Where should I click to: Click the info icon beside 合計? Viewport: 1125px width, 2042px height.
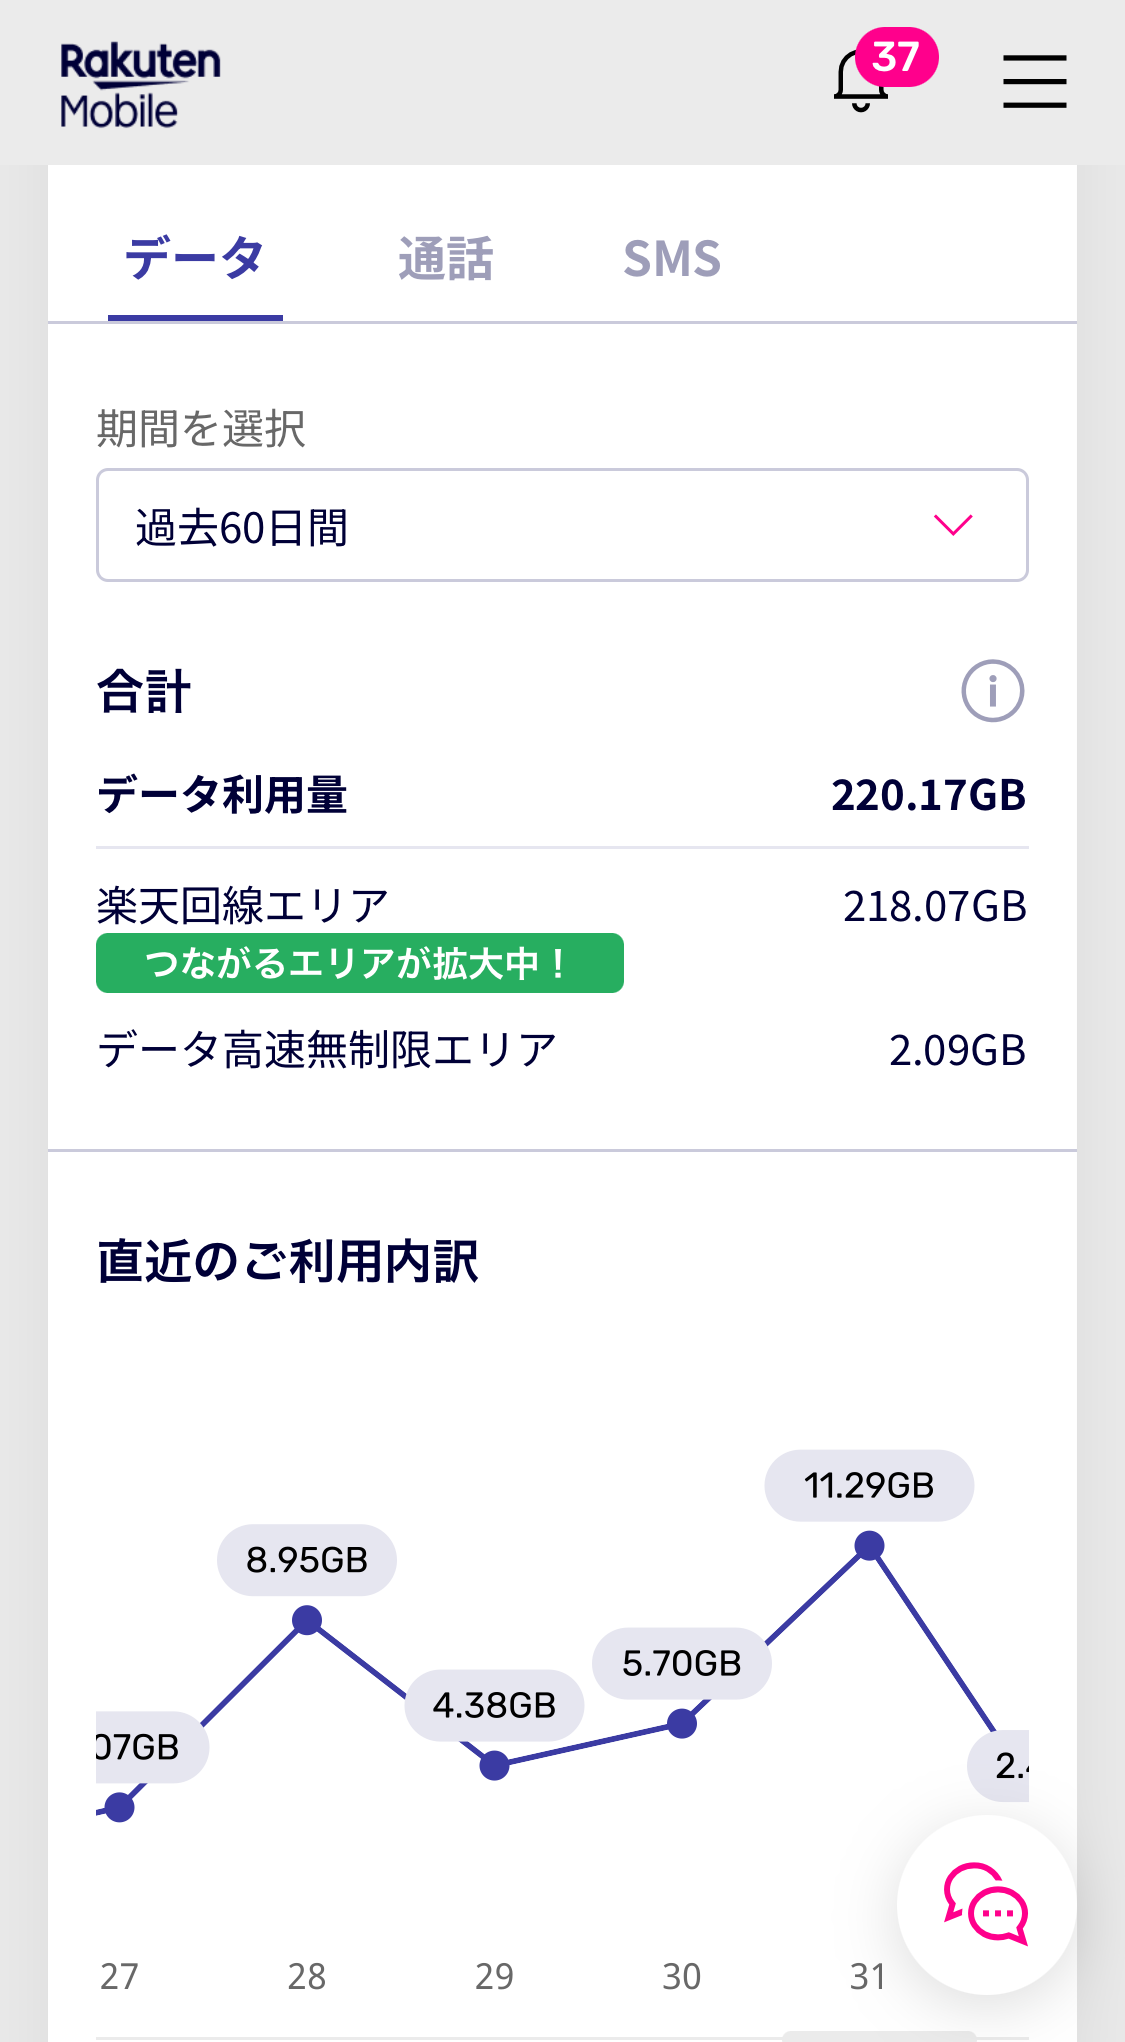(x=992, y=691)
